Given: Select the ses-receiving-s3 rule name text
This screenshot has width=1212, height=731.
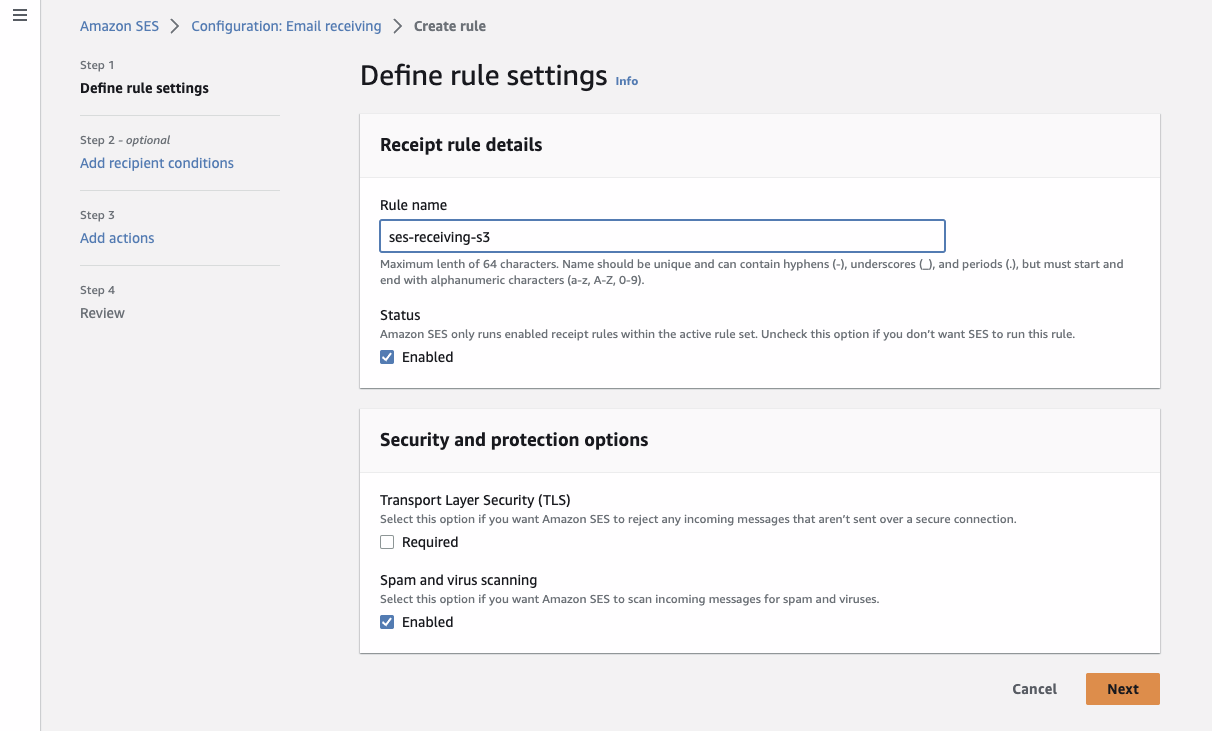Looking at the screenshot, I should [x=438, y=236].
